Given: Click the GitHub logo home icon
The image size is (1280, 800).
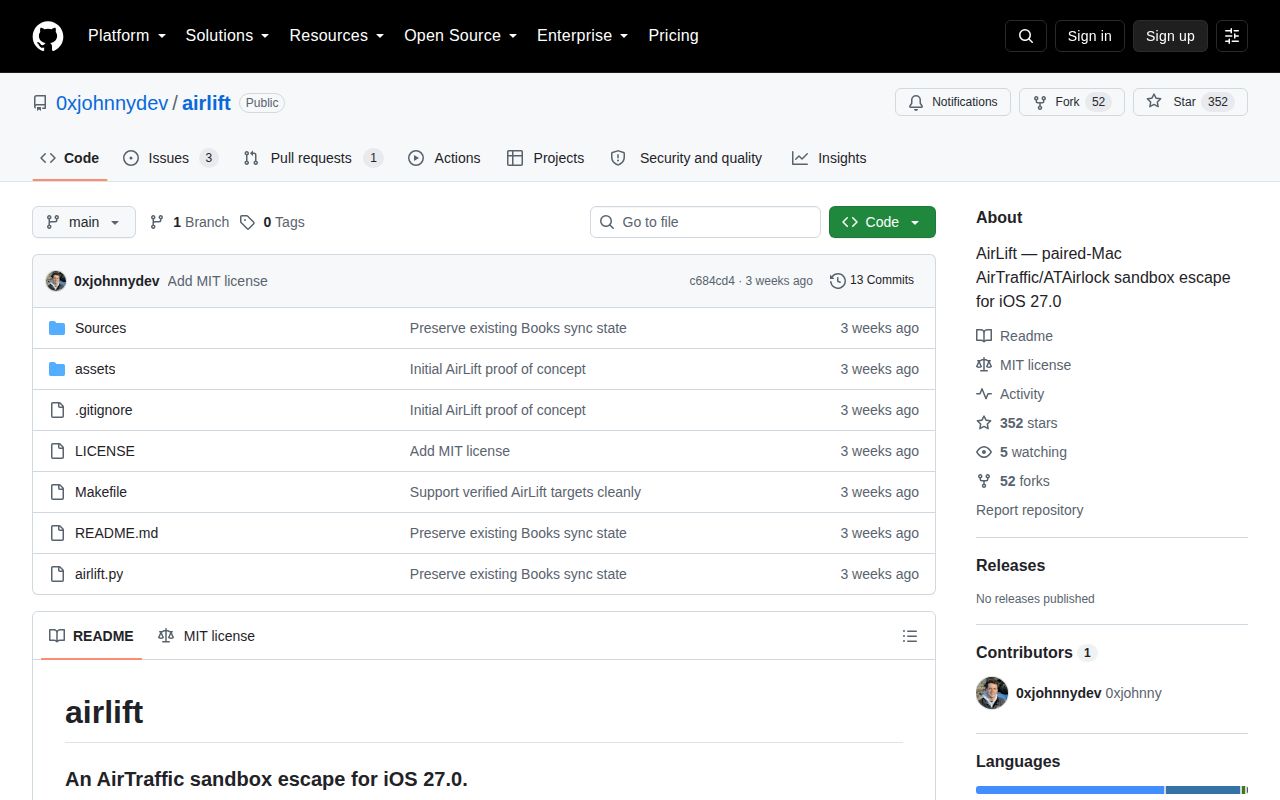Looking at the screenshot, I should pos(48,36).
